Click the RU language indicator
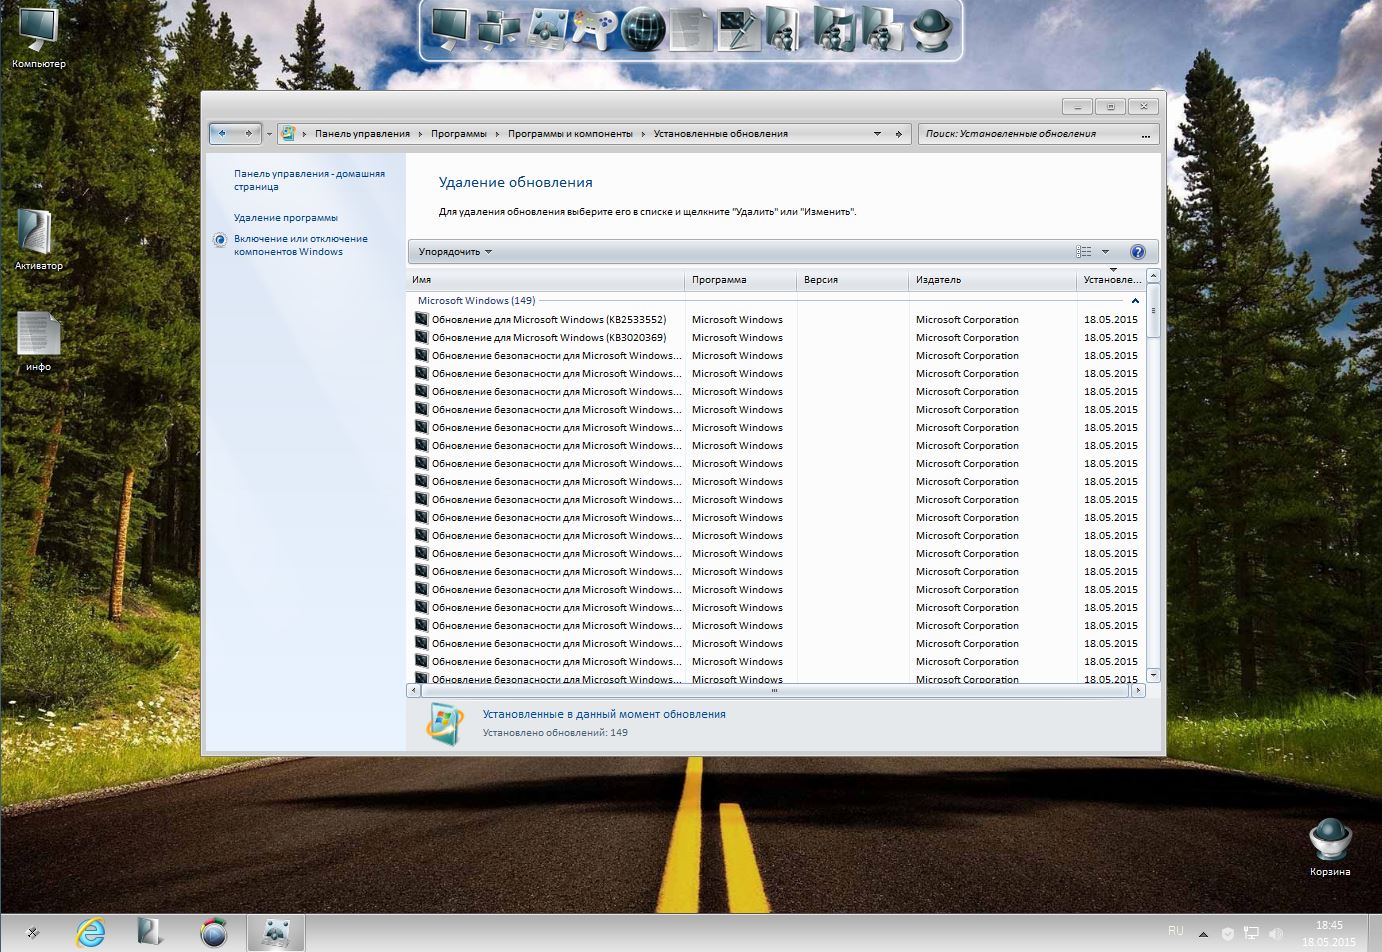1382x952 pixels. click(x=1176, y=931)
